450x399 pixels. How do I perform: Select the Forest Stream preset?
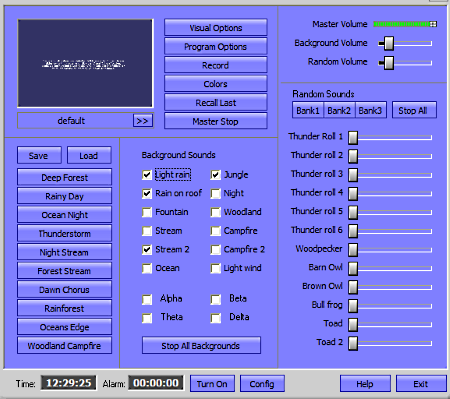click(x=64, y=270)
